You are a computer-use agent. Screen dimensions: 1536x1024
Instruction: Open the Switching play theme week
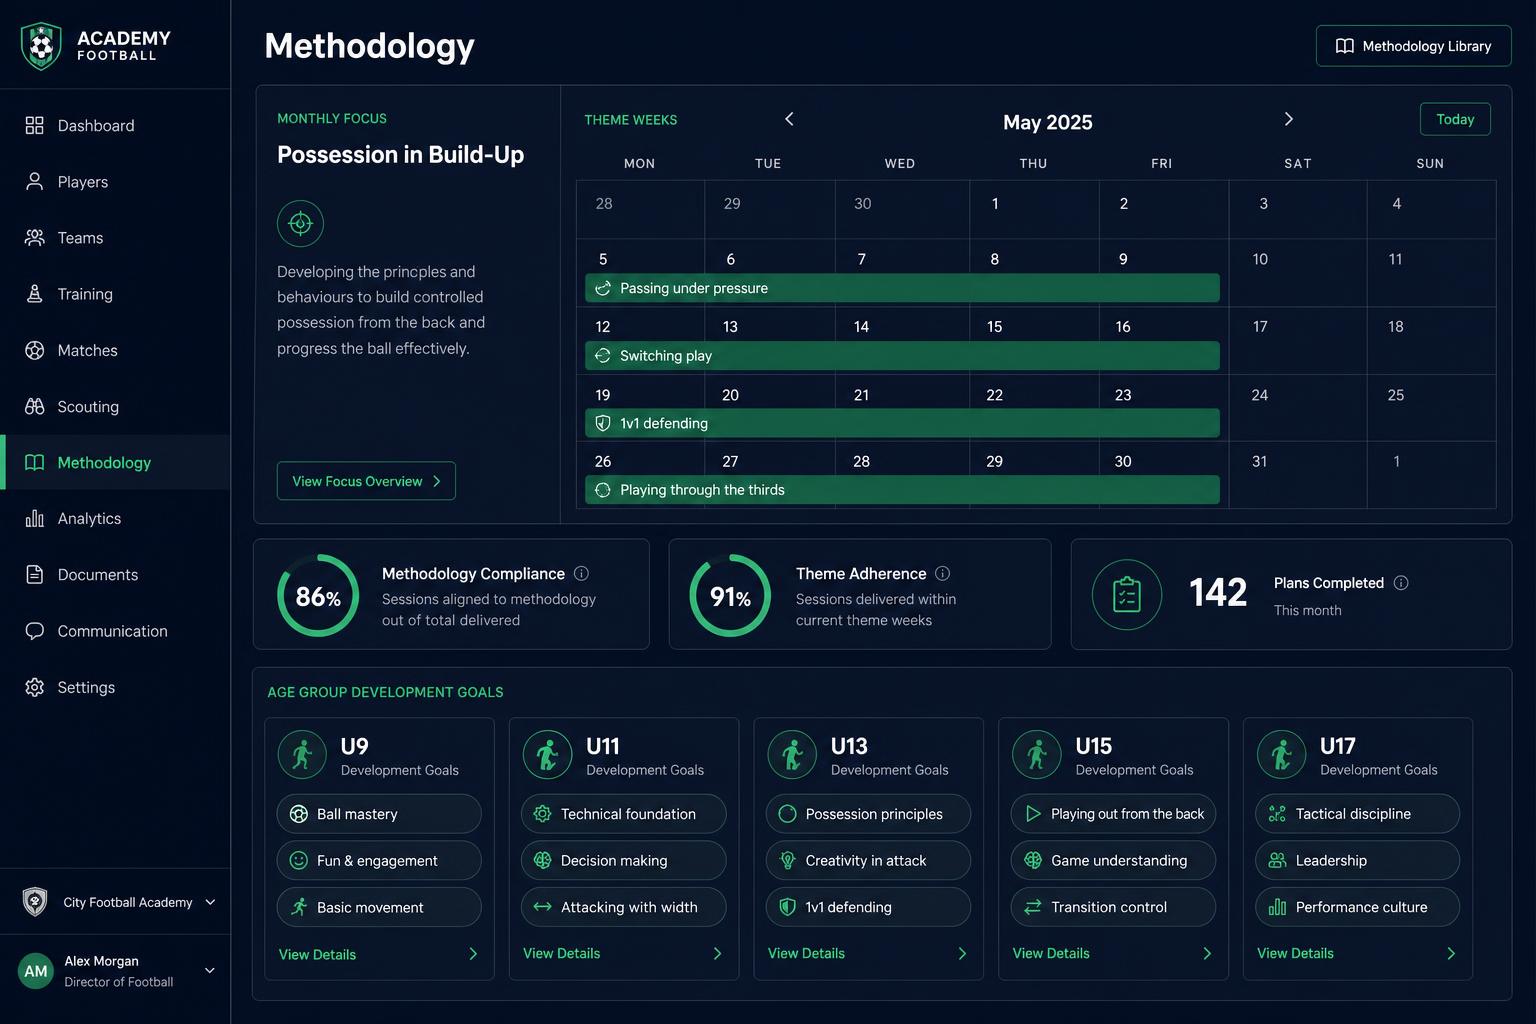(902, 356)
